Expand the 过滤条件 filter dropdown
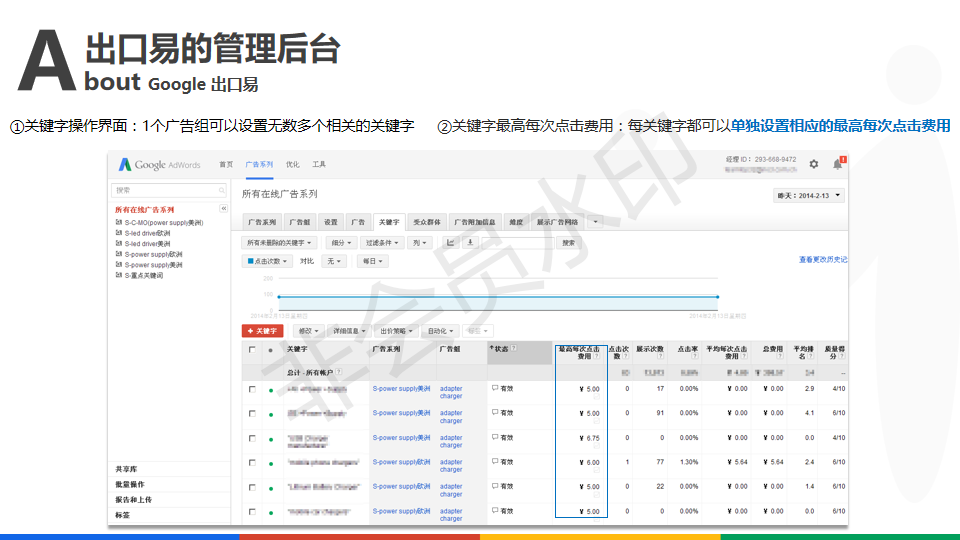Screen dimensions: 960x540 tap(381, 242)
